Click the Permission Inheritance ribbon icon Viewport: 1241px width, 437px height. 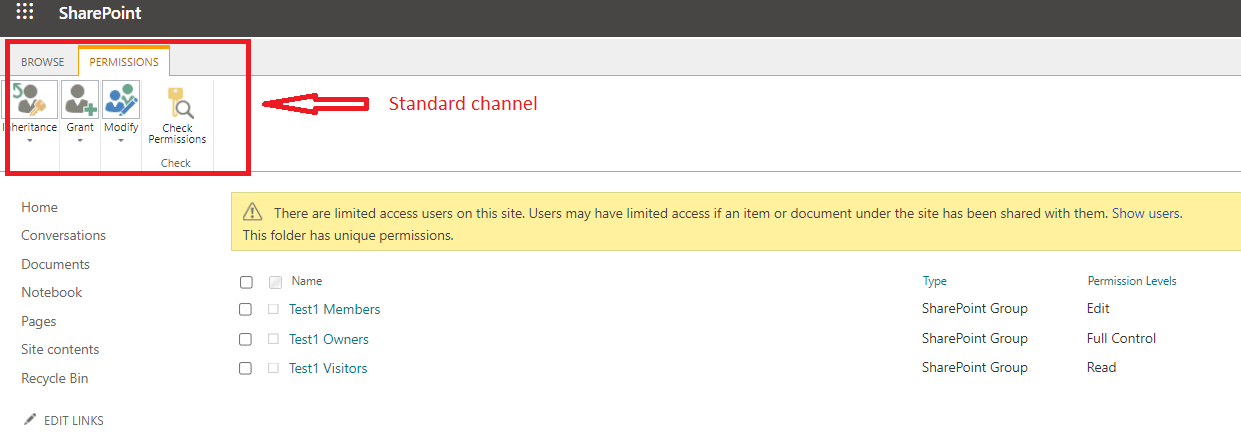click(x=30, y=100)
